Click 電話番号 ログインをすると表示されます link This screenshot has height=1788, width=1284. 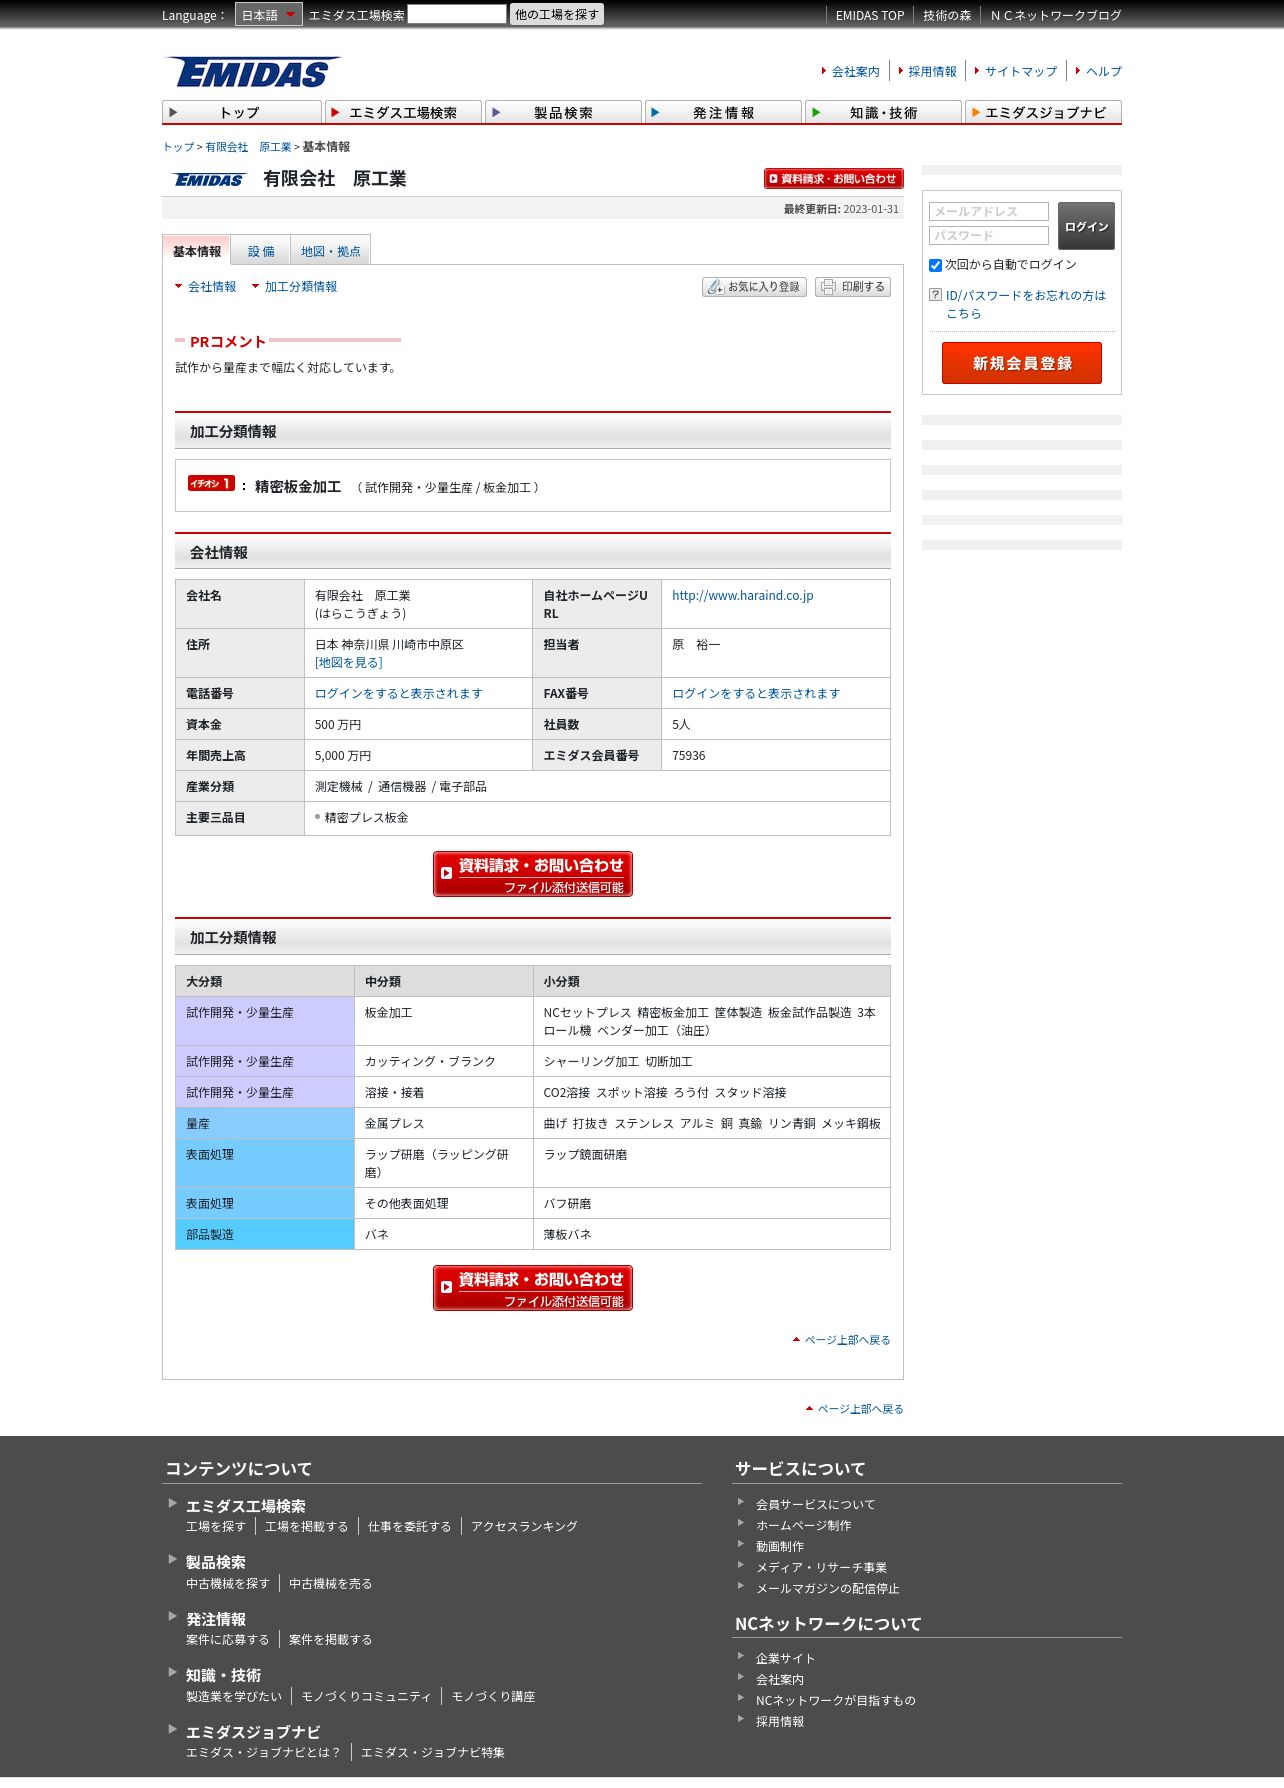pyautogui.click(x=398, y=693)
